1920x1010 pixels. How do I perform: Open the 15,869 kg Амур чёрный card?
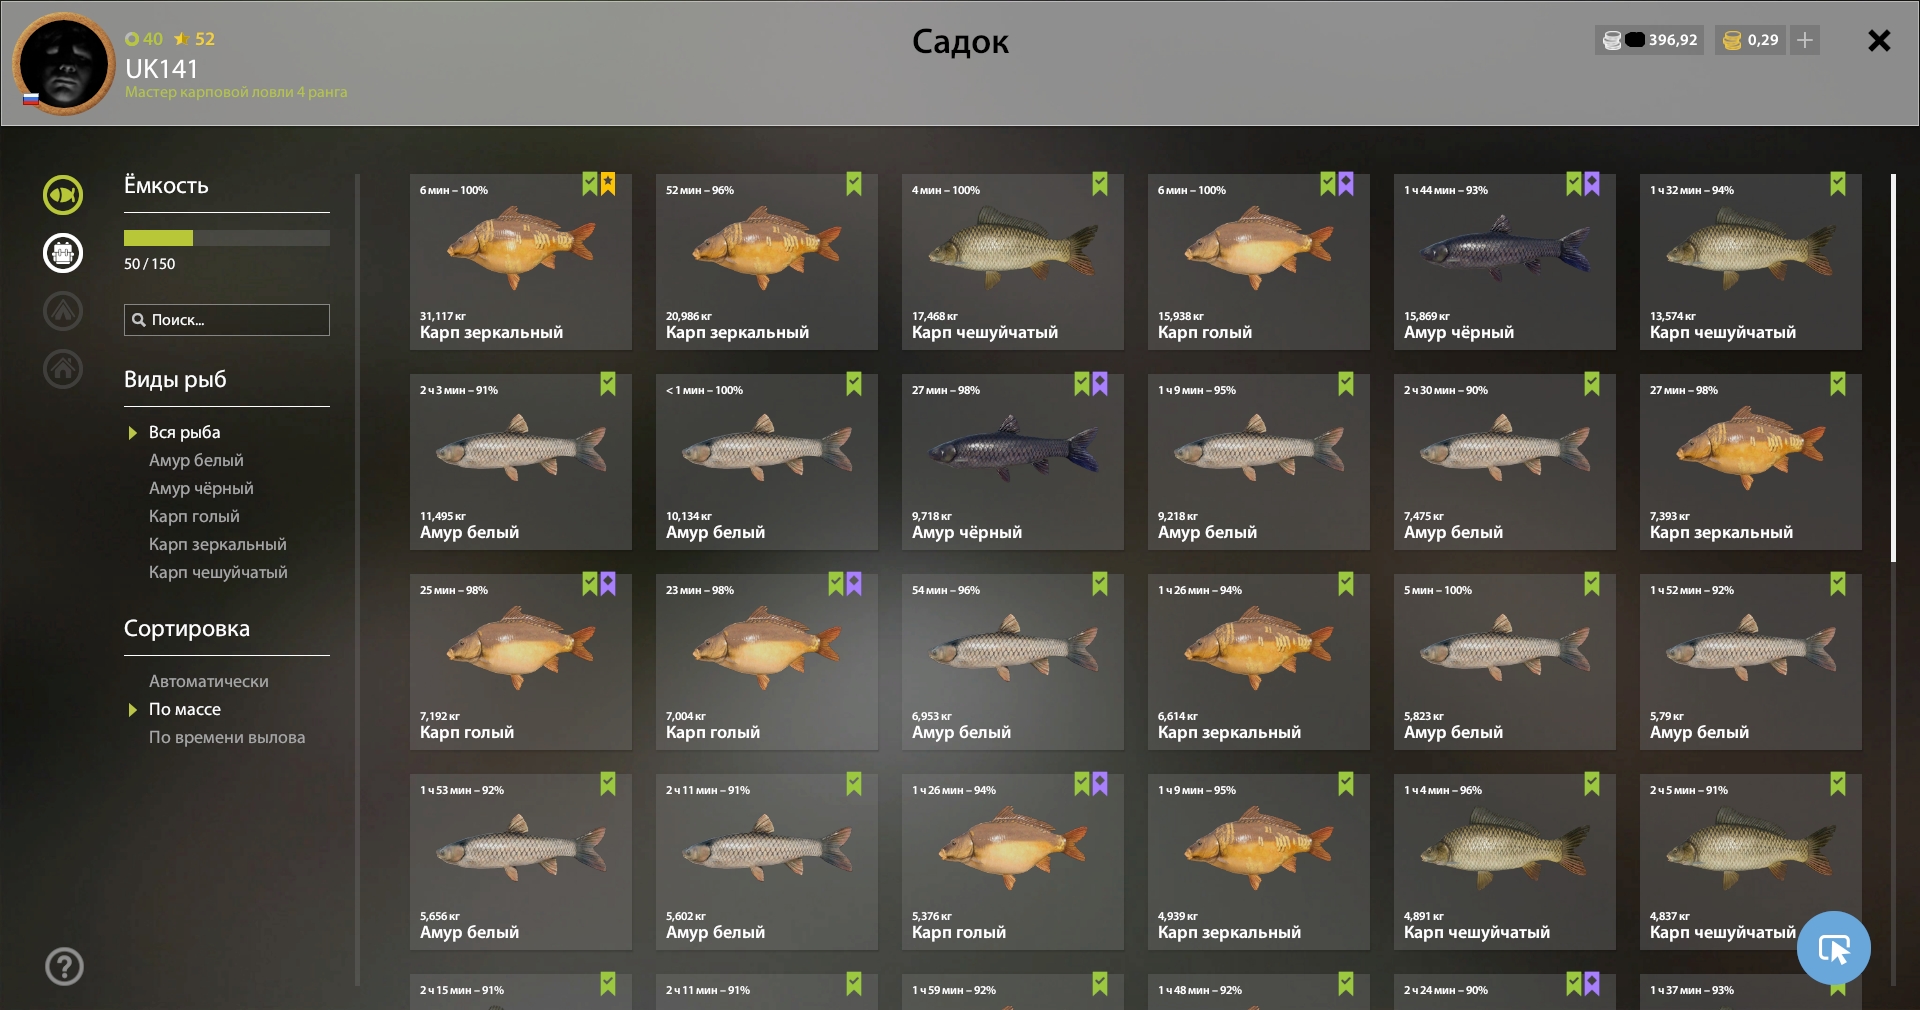[x=1504, y=262]
